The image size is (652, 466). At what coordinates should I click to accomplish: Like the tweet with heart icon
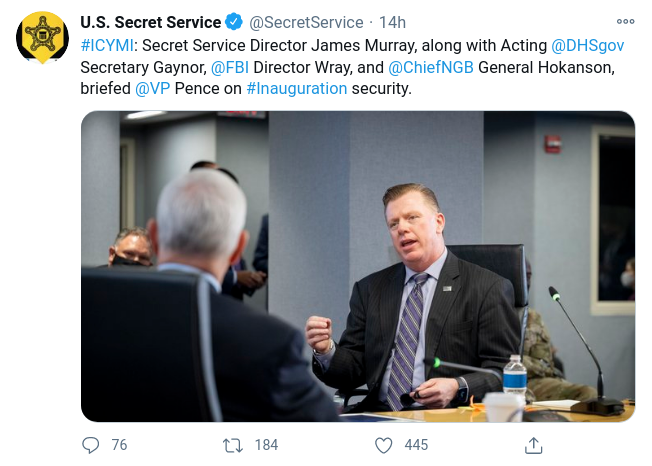click(383, 445)
